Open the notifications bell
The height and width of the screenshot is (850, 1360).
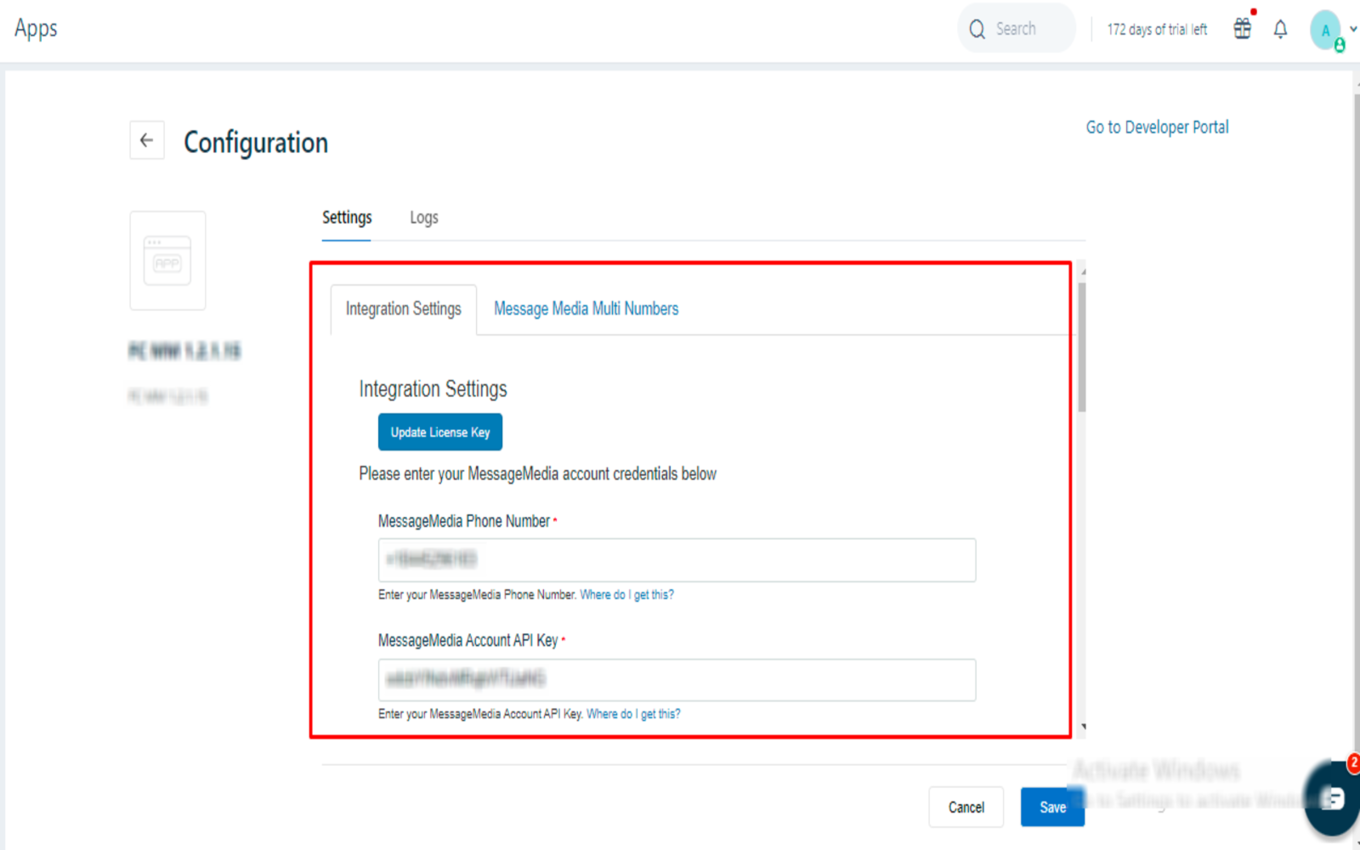[1280, 29]
